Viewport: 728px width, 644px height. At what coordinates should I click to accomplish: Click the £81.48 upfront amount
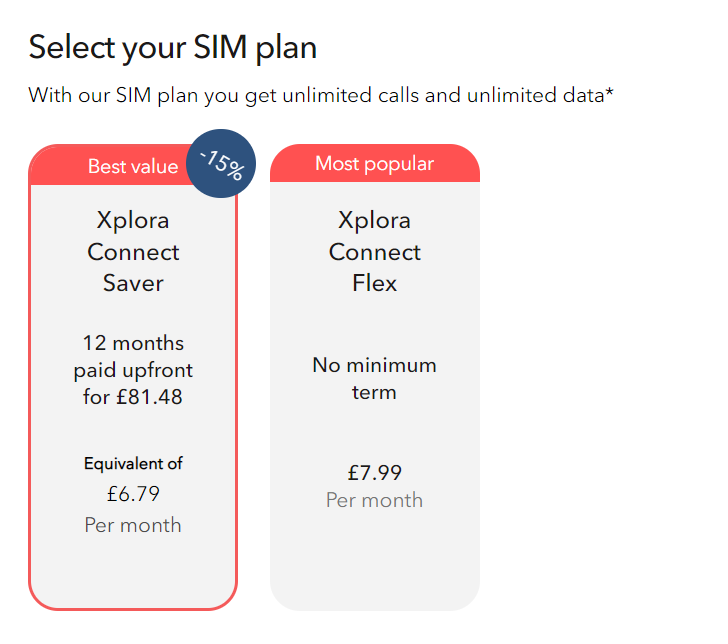coord(151,397)
